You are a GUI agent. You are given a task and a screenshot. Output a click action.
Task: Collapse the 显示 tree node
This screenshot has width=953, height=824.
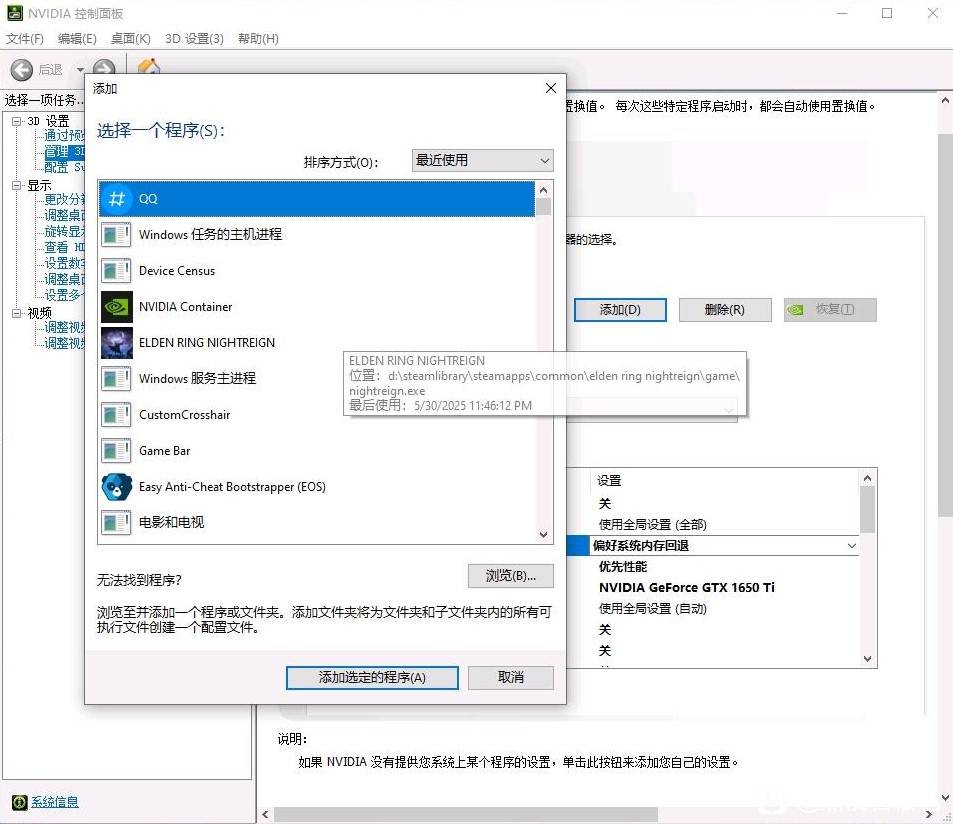point(16,185)
